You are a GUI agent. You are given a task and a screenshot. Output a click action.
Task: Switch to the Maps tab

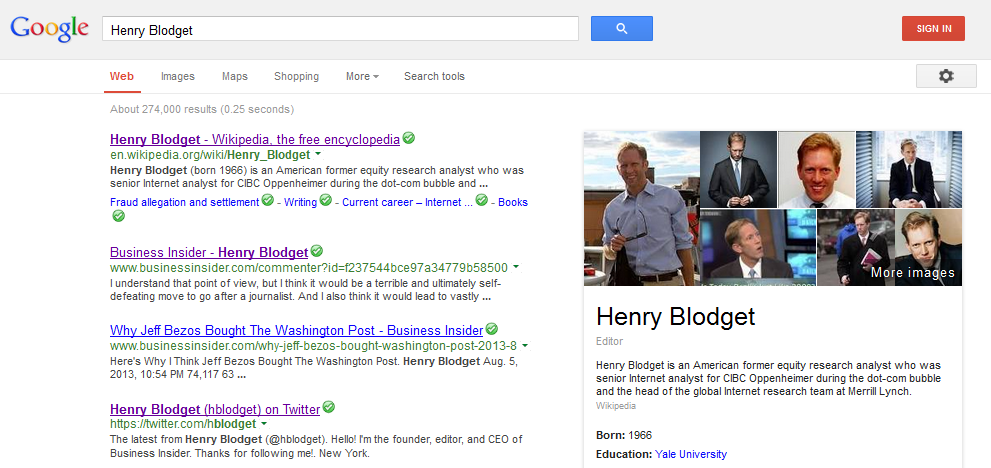click(235, 76)
